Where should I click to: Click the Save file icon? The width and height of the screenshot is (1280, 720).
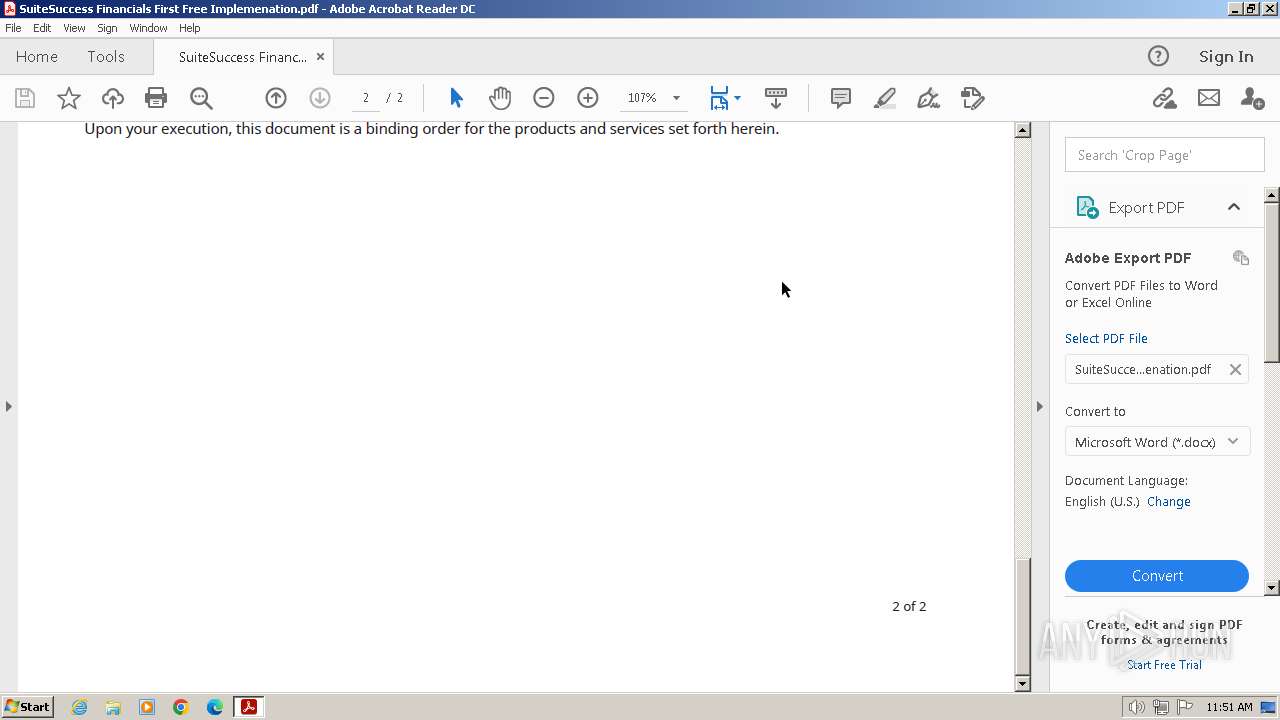[25, 98]
